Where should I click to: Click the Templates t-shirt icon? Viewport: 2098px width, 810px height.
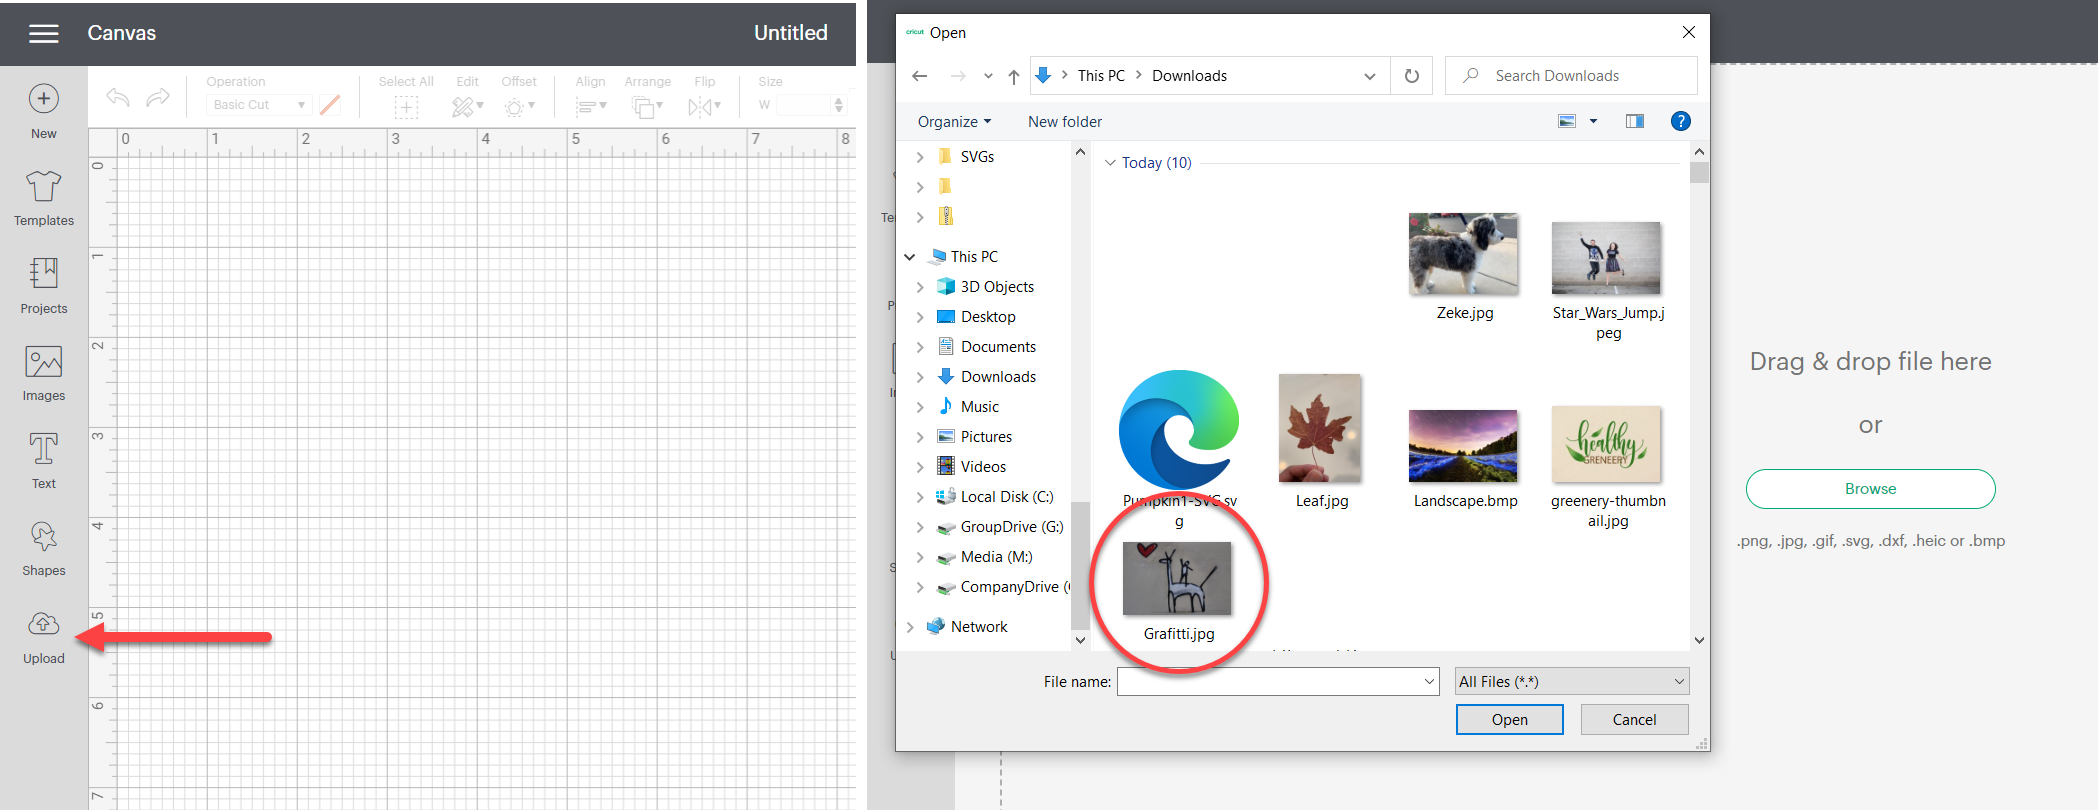coord(43,187)
